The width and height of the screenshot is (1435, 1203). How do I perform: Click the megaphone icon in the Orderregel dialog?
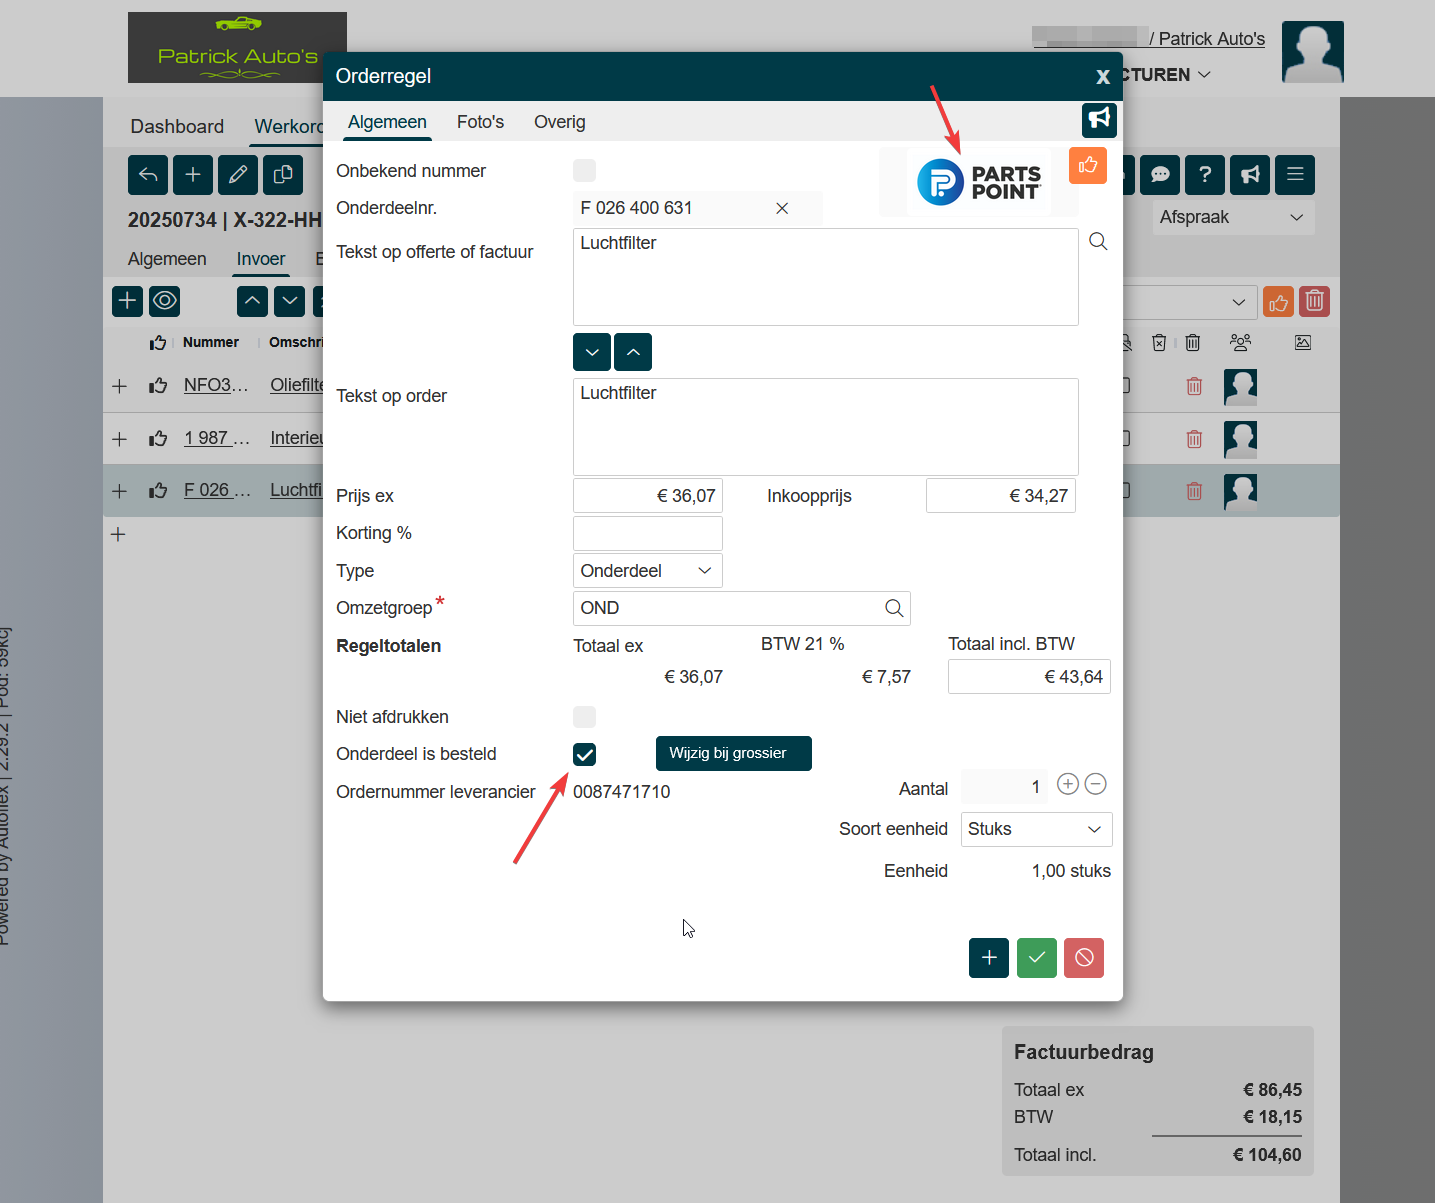[x=1099, y=119]
